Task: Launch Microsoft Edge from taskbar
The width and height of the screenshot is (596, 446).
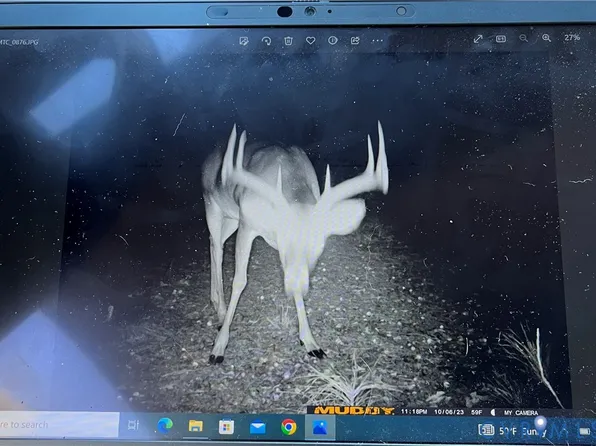Action: point(165,426)
